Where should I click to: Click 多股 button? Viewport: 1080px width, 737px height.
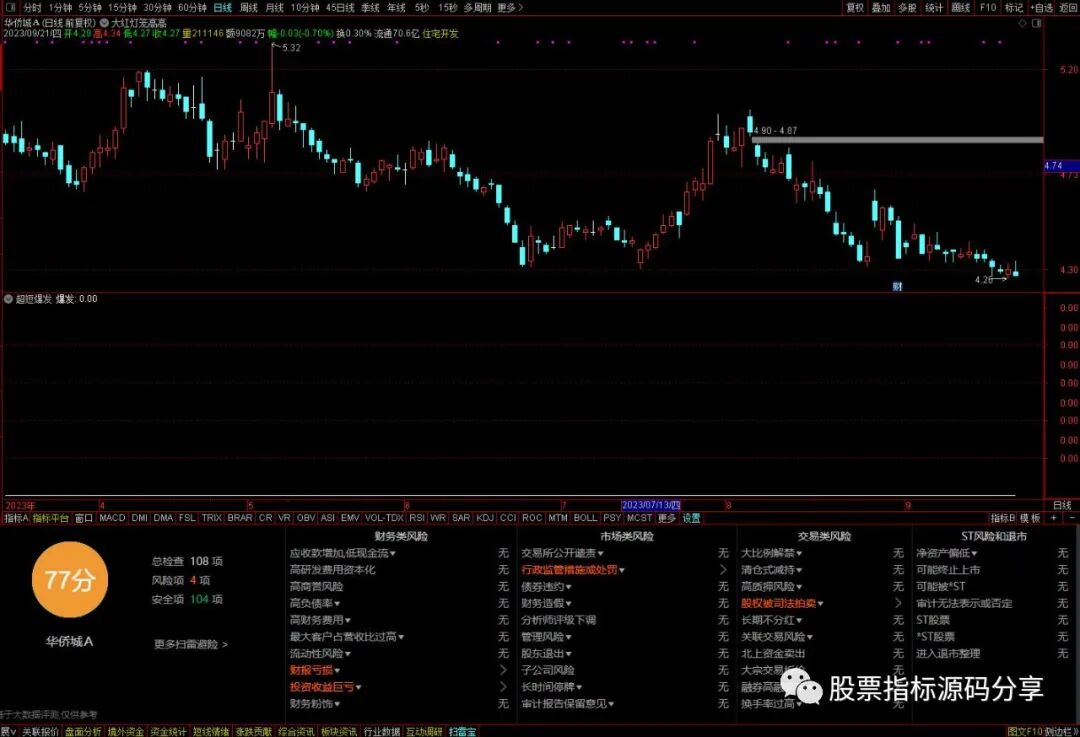(907, 8)
